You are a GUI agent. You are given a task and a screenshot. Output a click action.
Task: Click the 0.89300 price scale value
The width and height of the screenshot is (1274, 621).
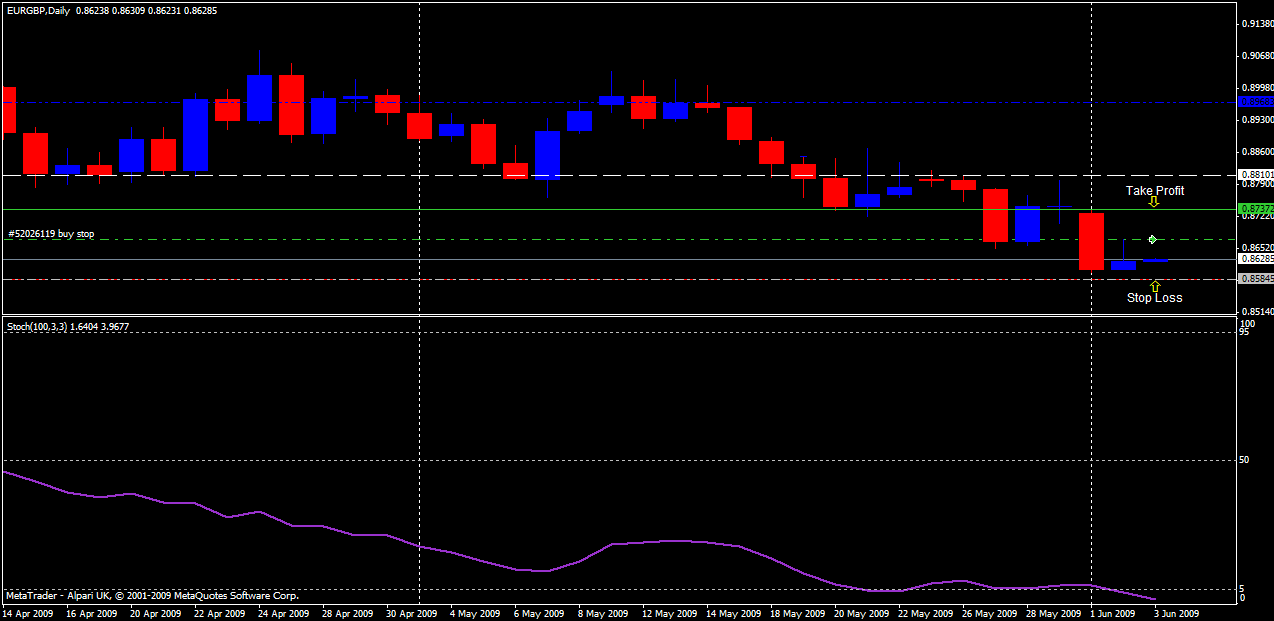pyautogui.click(x=1256, y=120)
